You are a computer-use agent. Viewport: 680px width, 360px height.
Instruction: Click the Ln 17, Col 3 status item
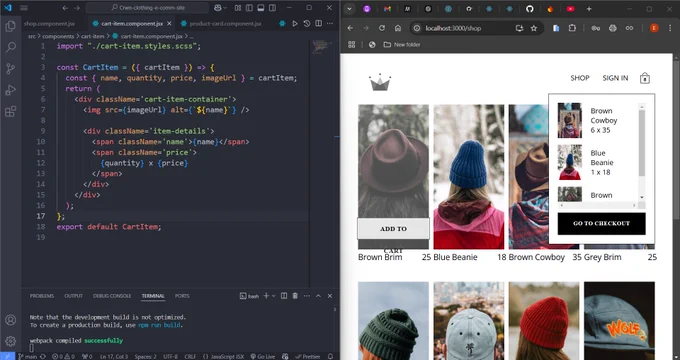coord(114,357)
